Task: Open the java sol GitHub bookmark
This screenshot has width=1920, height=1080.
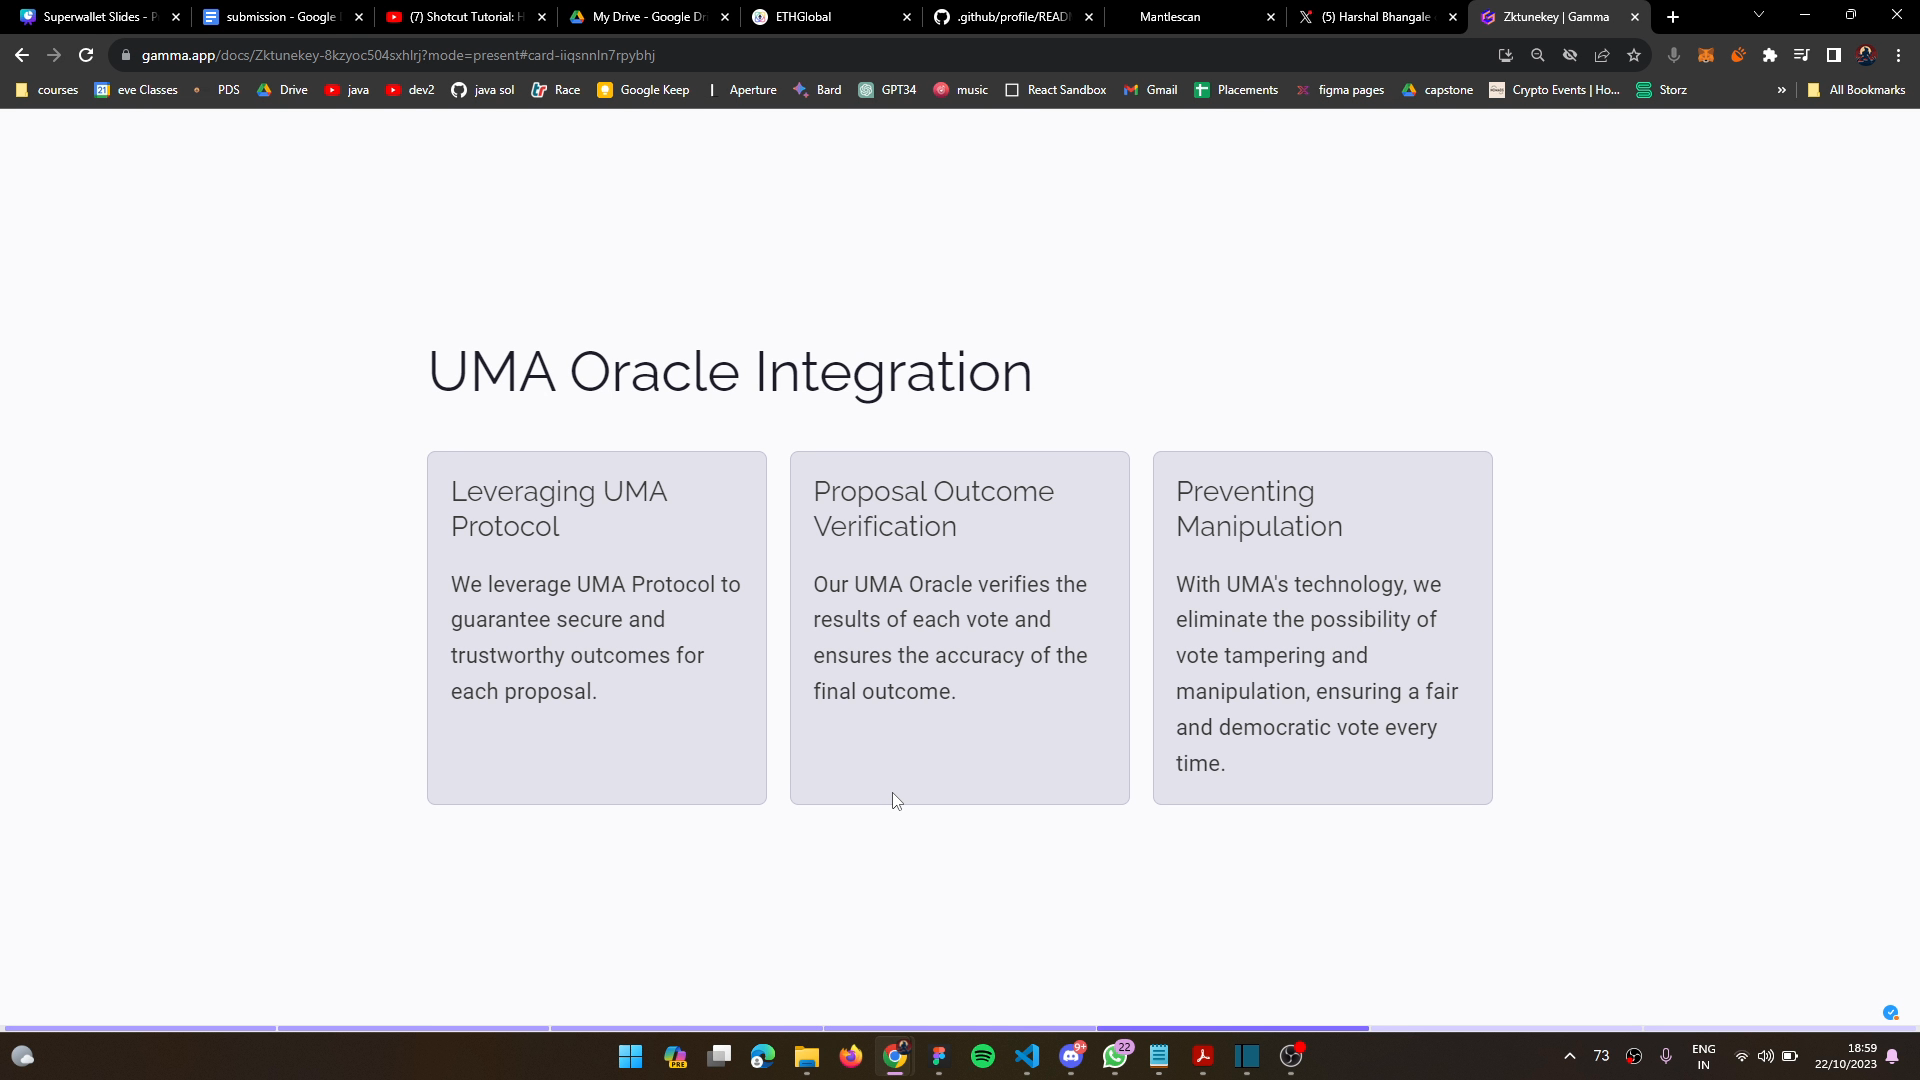Action: 483,90
